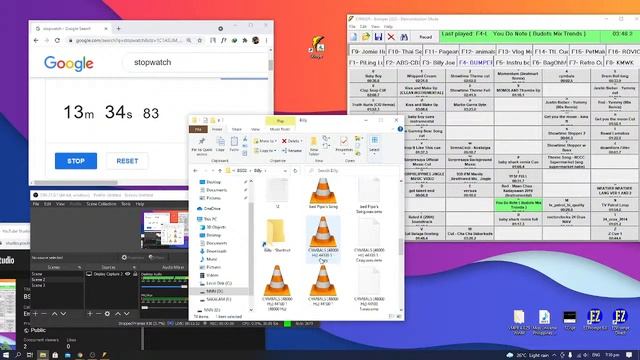Click the Reset button in soundboard toolbar

coord(425,37)
